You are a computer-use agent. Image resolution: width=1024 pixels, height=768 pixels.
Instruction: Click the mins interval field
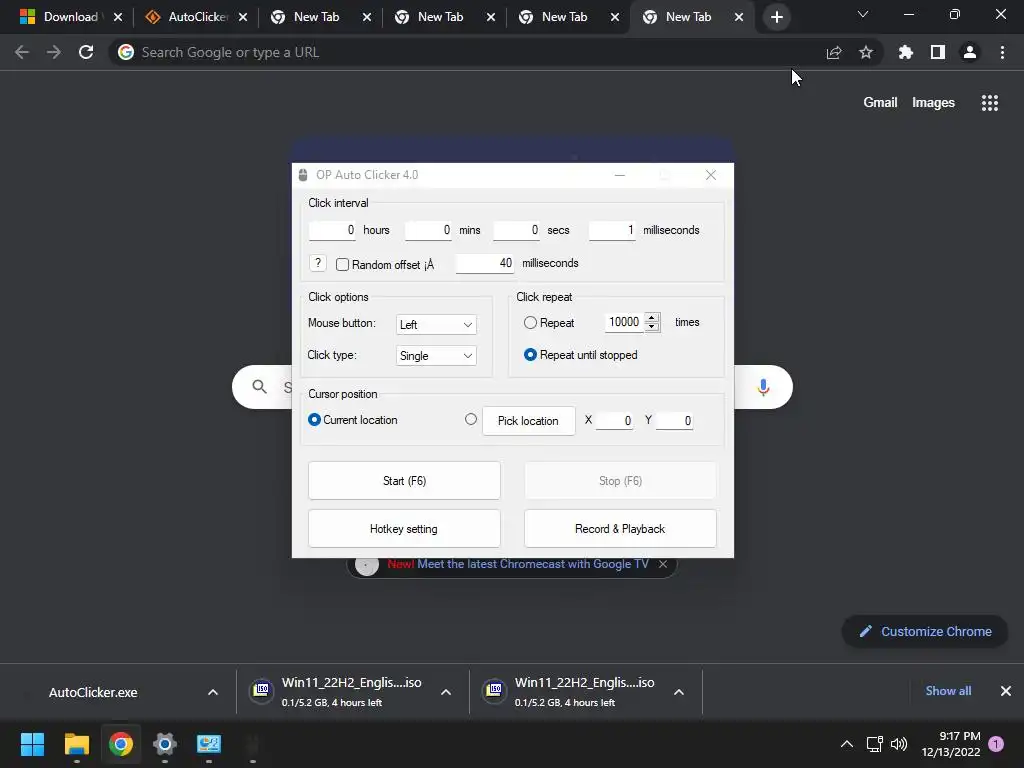click(428, 230)
